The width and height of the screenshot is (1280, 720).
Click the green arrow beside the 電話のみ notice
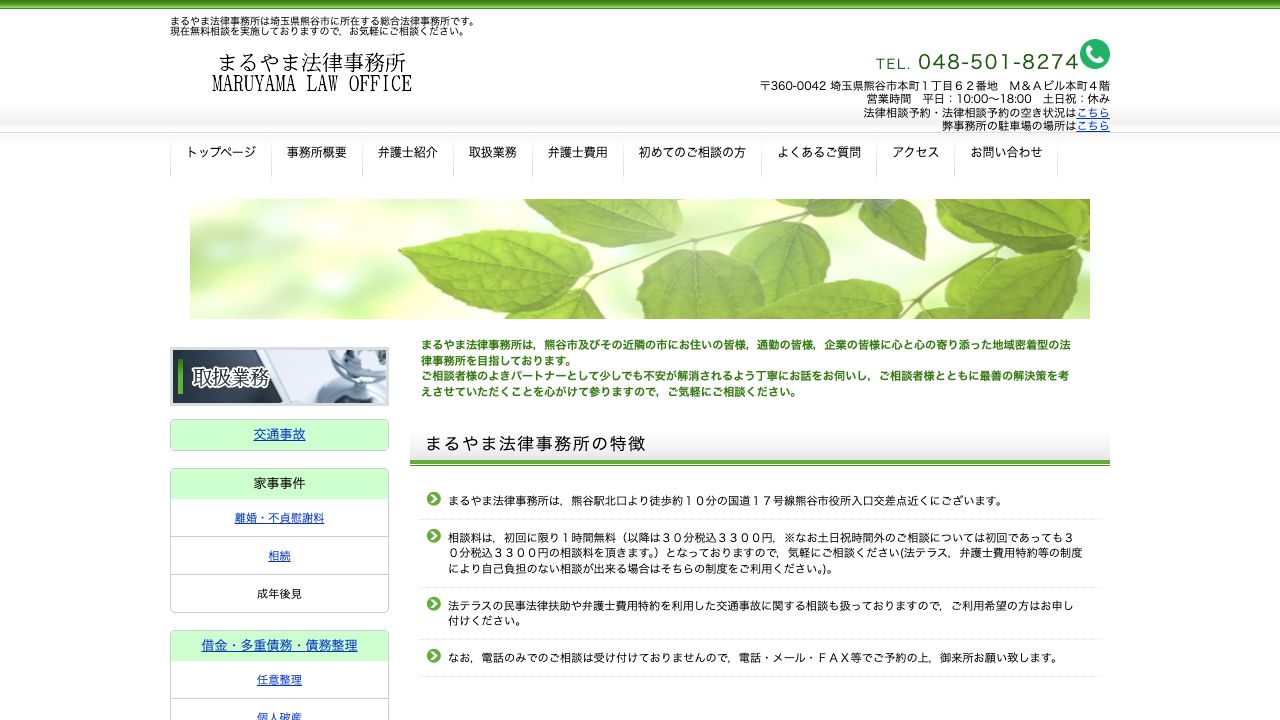click(433, 656)
